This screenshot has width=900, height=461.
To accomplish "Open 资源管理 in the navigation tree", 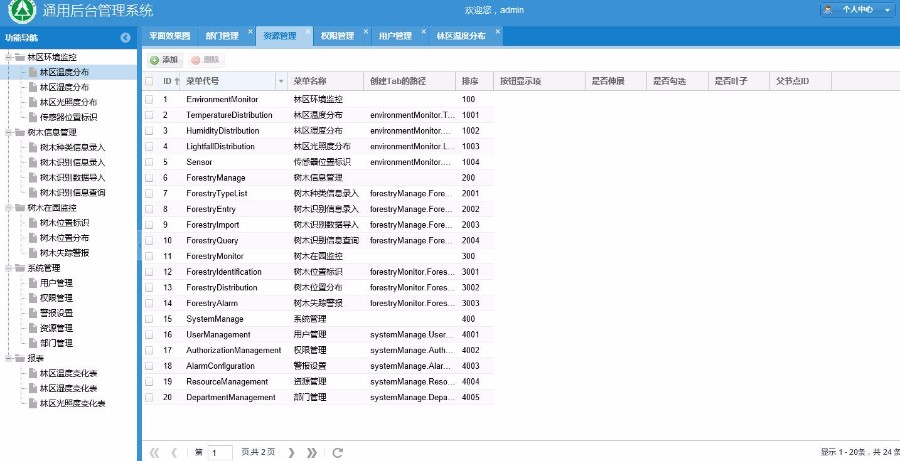I will point(56,328).
